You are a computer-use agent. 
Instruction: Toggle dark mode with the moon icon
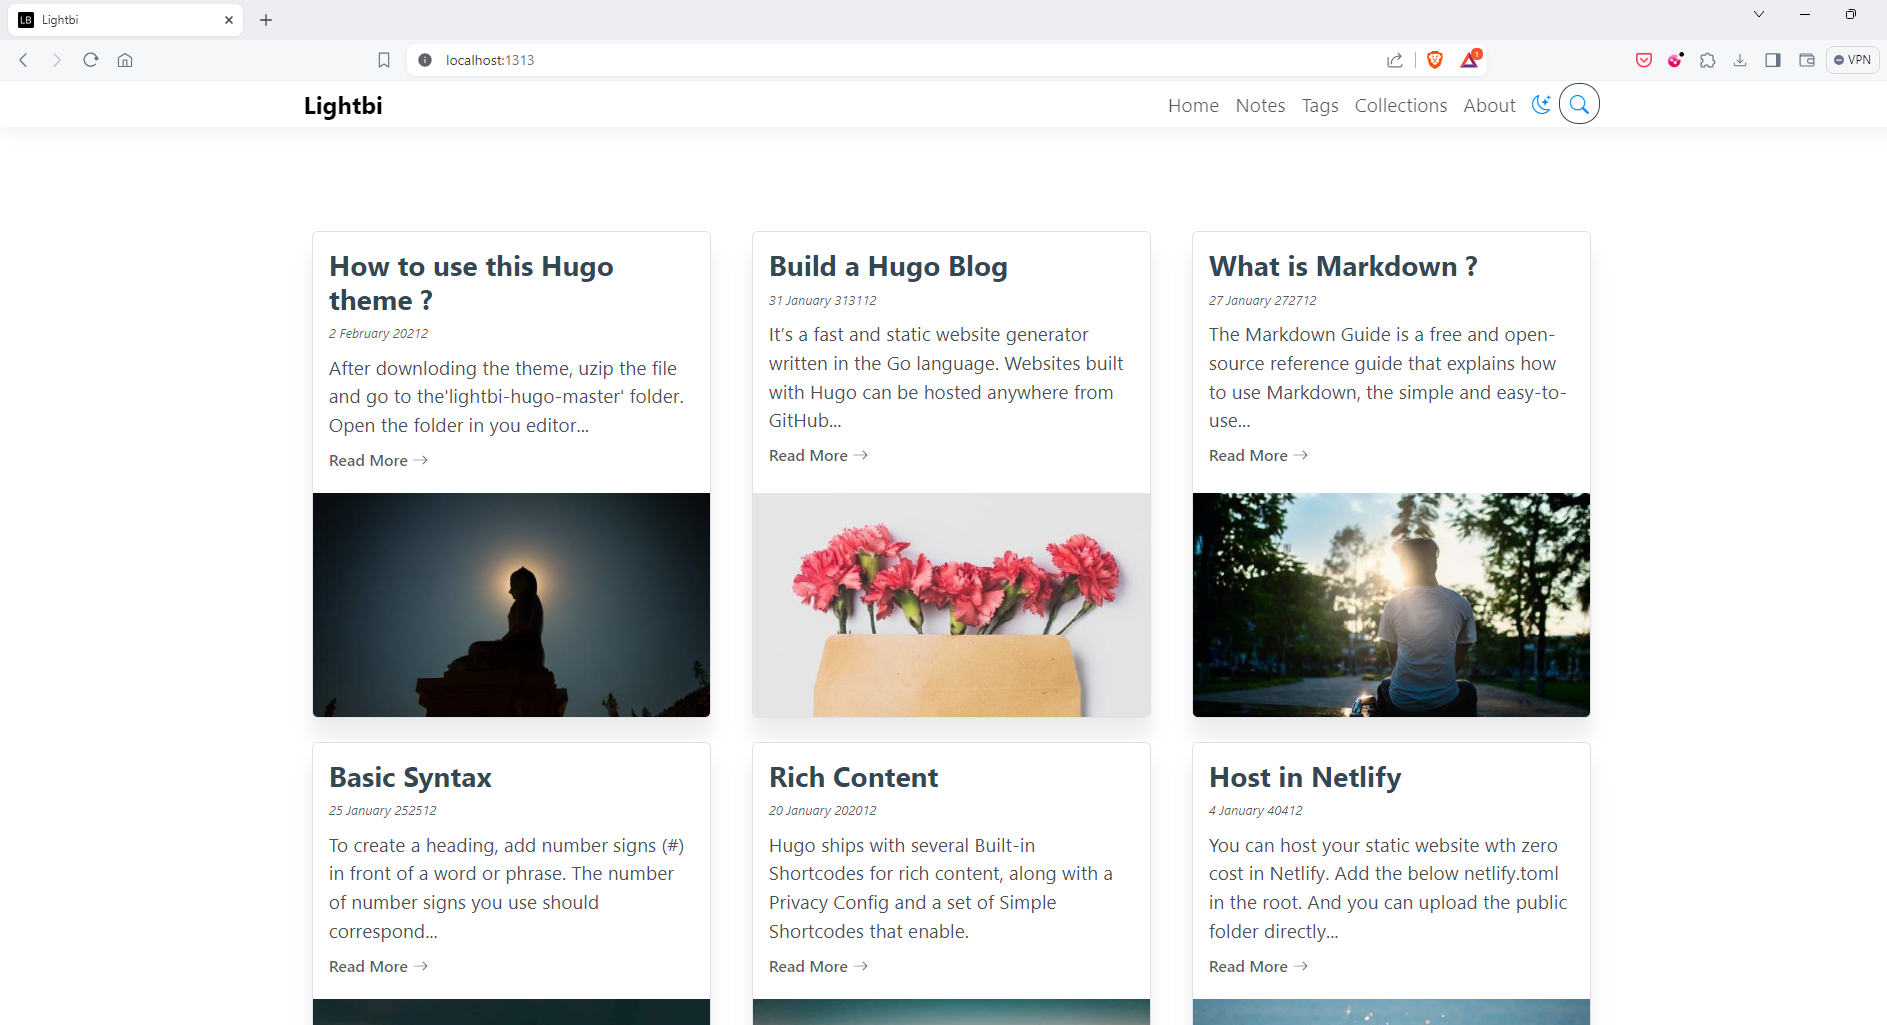1541,105
